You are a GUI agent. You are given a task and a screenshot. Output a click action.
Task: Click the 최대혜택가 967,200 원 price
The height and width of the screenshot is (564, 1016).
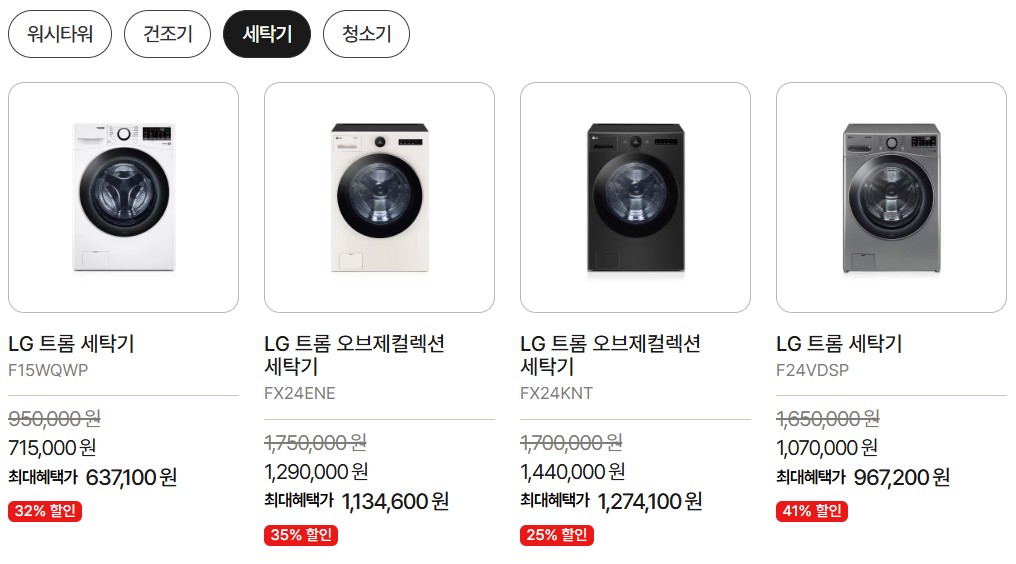(863, 477)
